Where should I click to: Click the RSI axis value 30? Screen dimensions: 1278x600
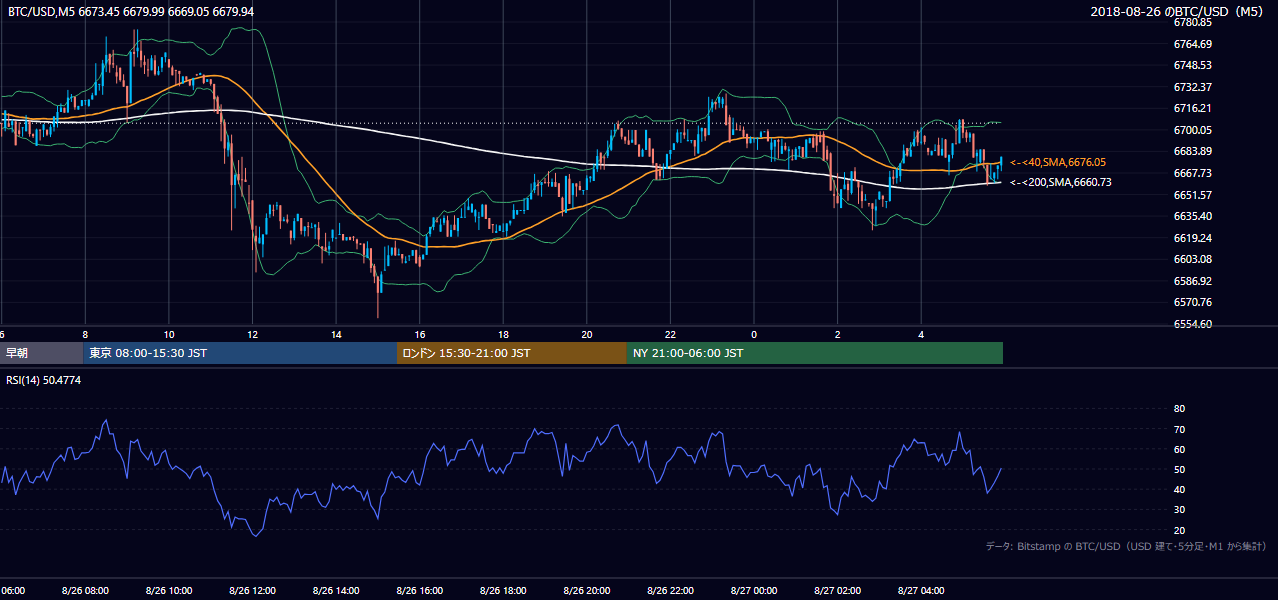coord(1180,509)
